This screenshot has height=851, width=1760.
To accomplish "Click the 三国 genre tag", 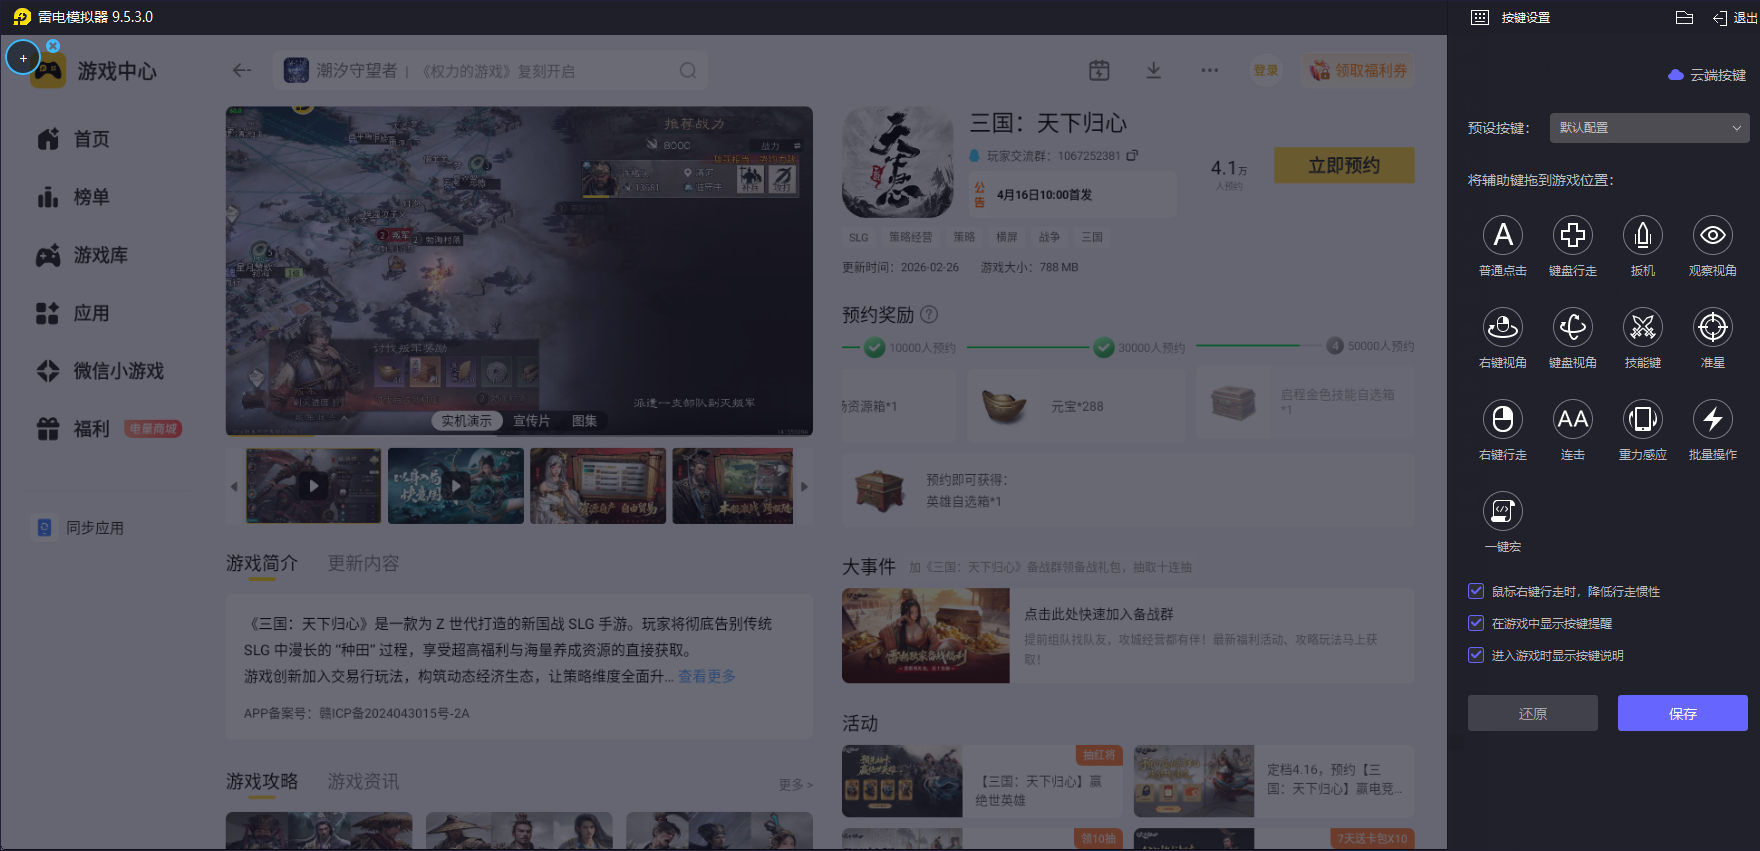I will coord(1092,237).
